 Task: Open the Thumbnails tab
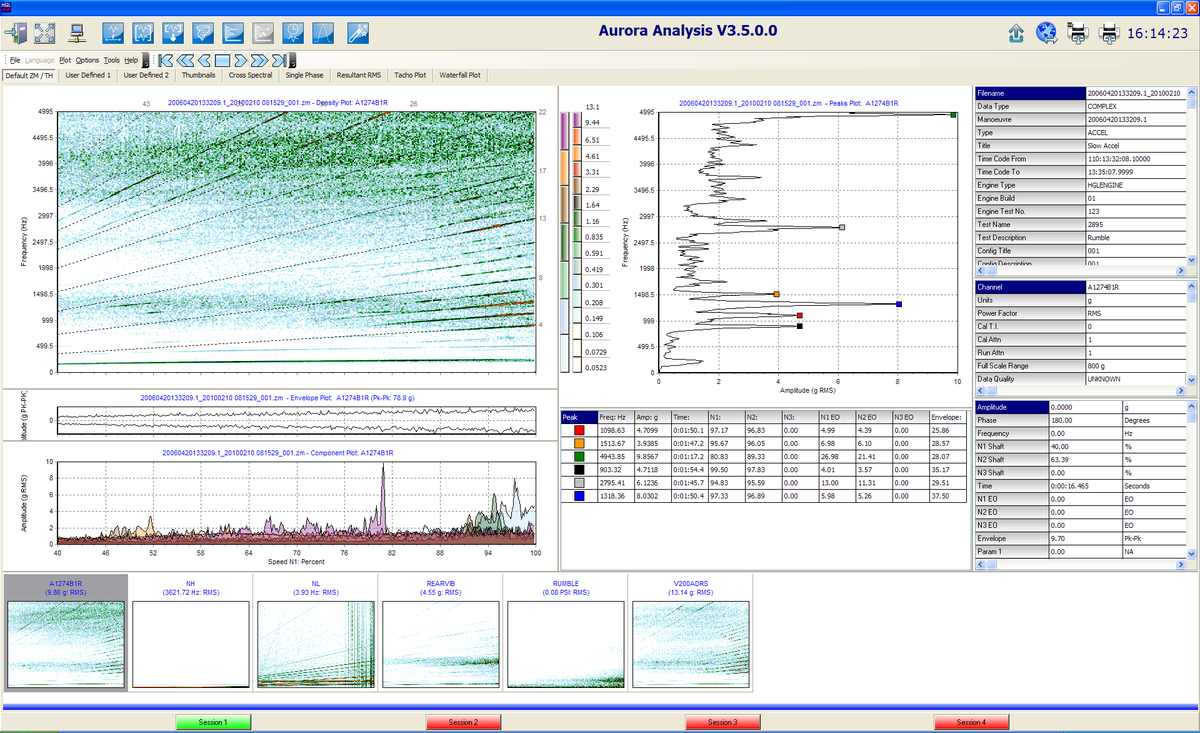pyautogui.click(x=199, y=75)
